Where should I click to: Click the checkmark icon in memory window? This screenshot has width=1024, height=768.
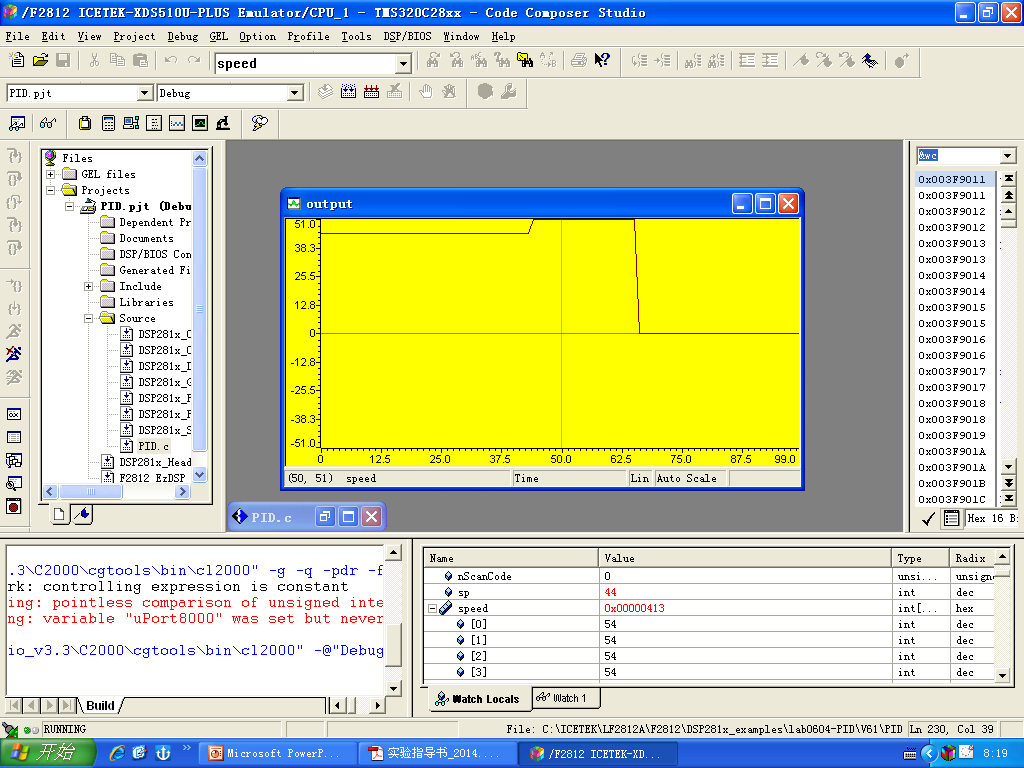(x=928, y=519)
